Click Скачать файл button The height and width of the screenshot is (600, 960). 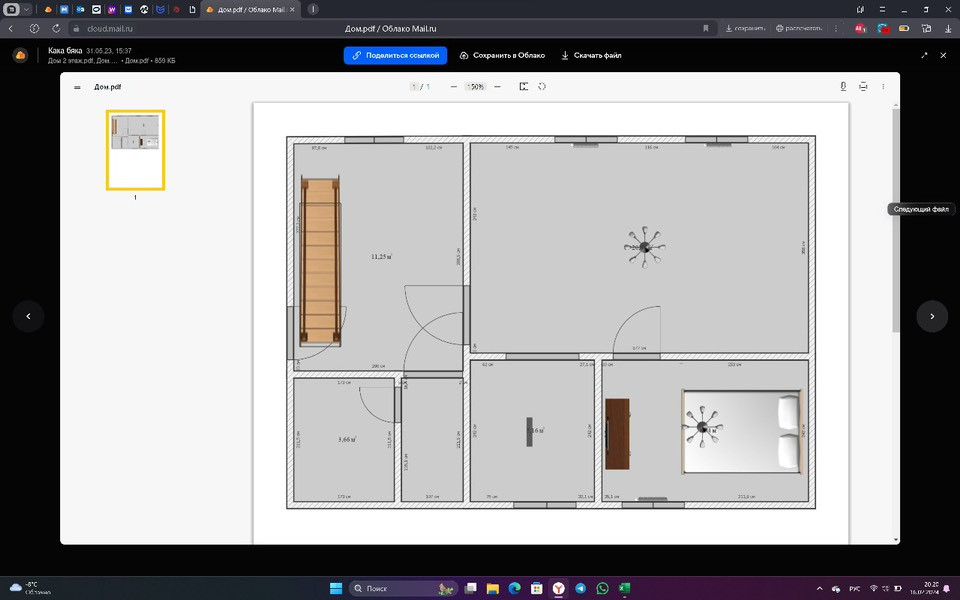pos(591,56)
